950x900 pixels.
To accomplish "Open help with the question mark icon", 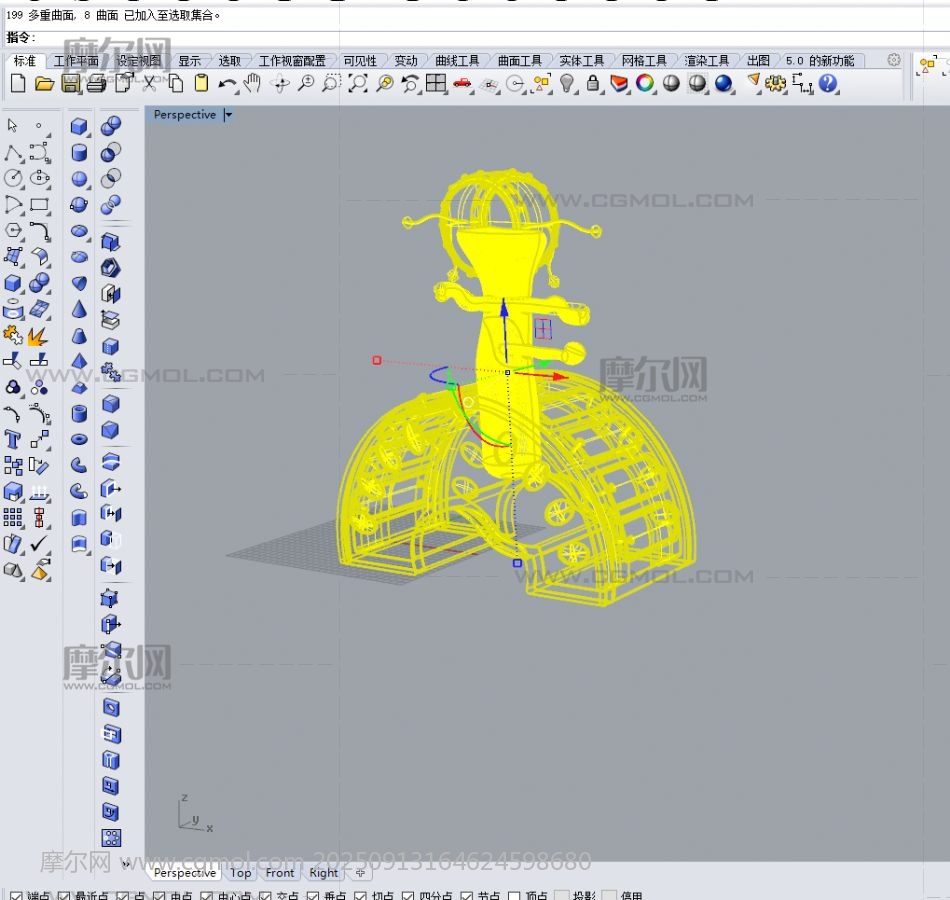I will 828,83.
